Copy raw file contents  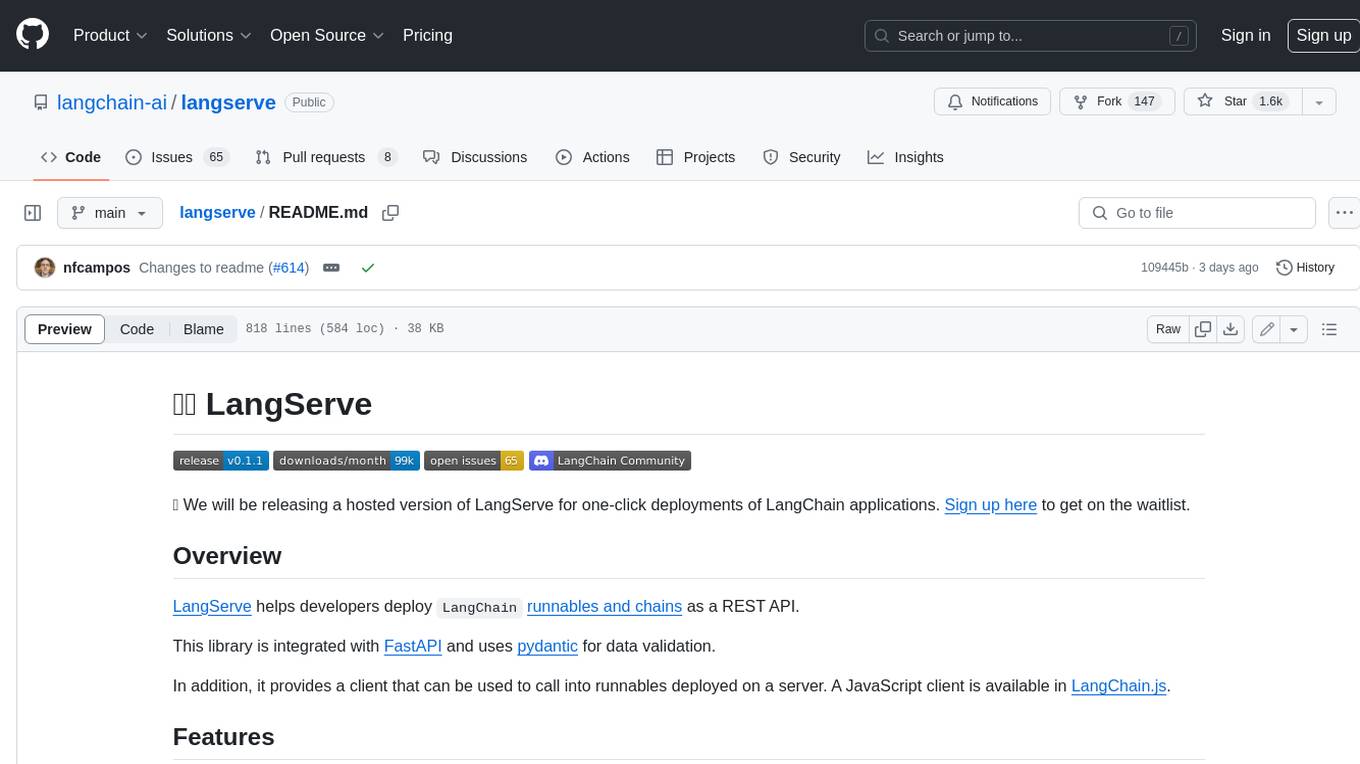coord(1203,329)
